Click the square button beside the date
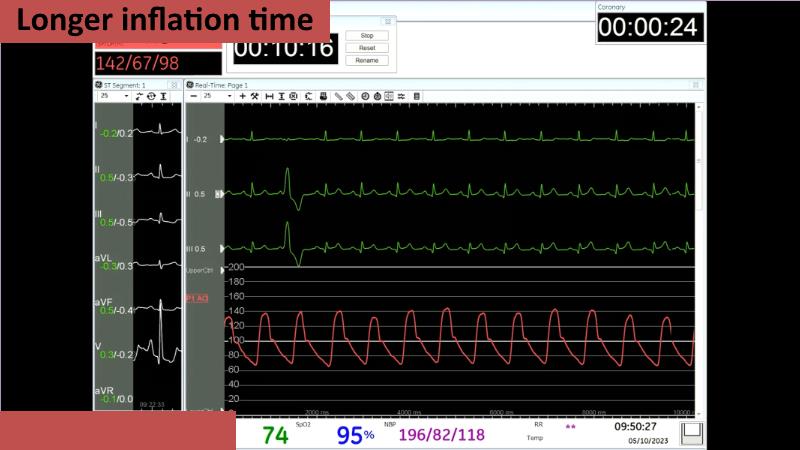 tap(690, 433)
